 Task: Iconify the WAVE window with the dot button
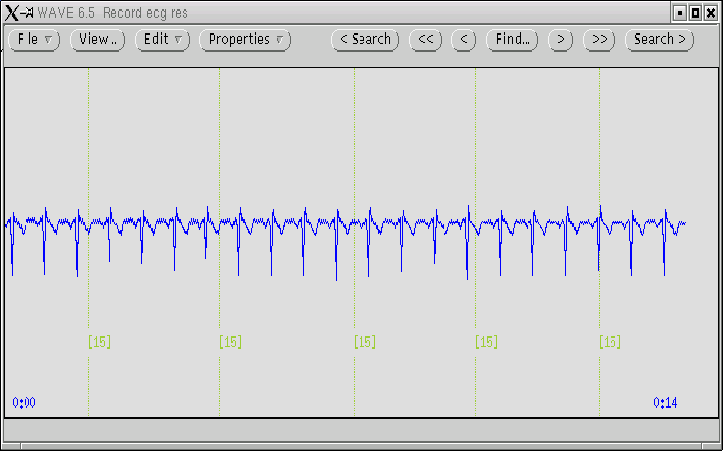coord(679,13)
